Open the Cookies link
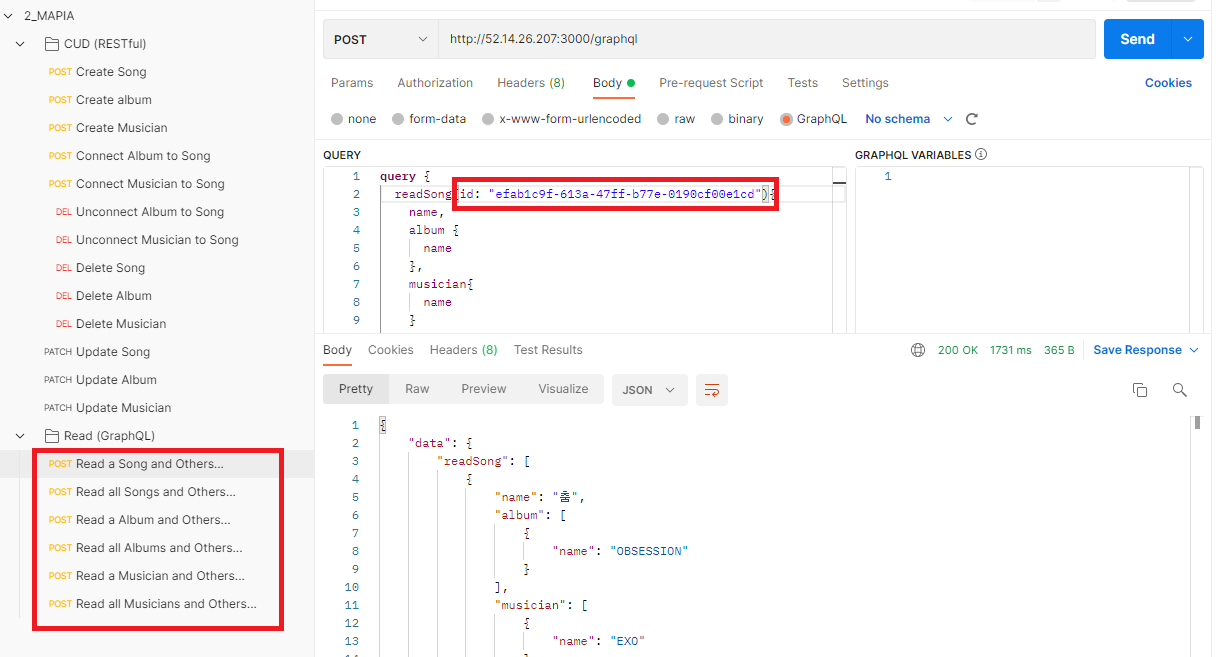 click(1168, 83)
